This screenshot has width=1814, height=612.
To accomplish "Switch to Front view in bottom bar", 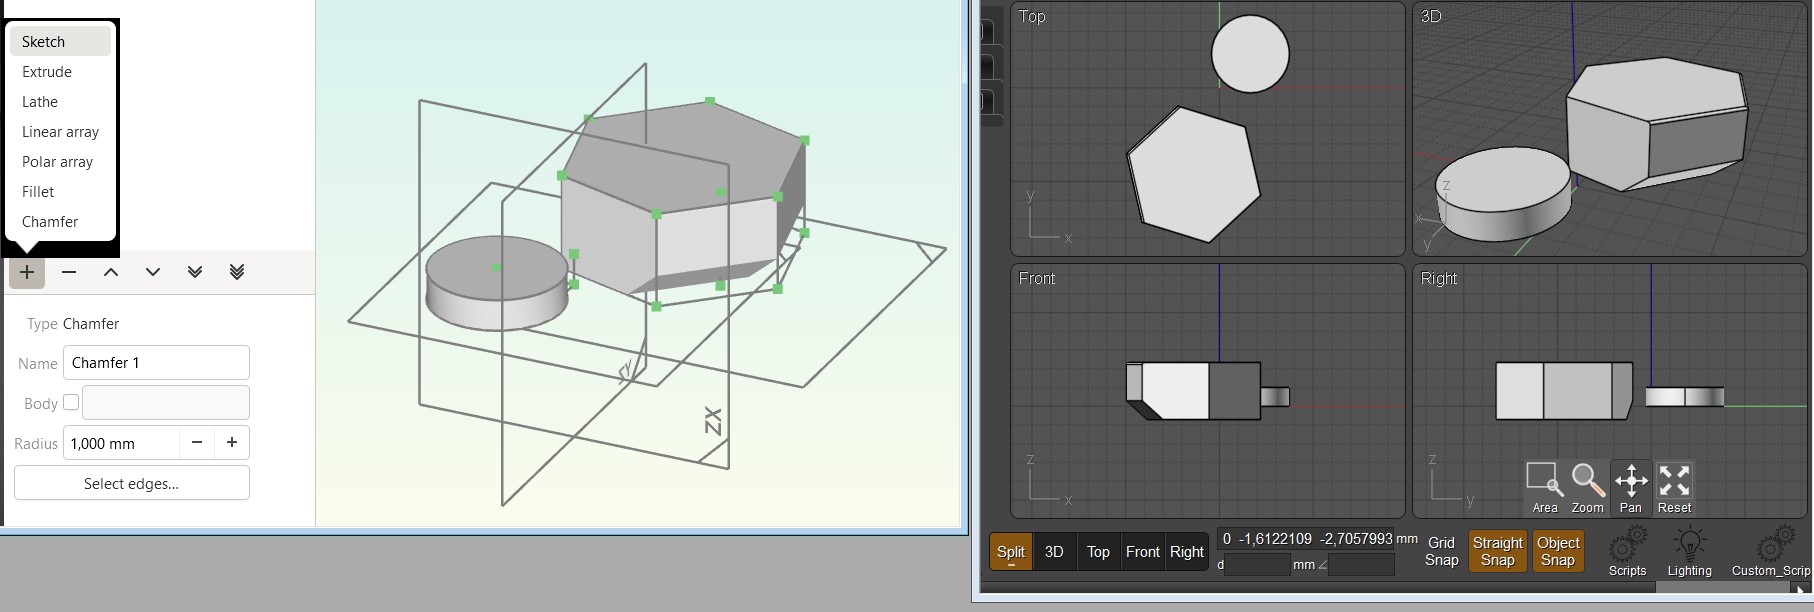I will (x=1143, y=552).
